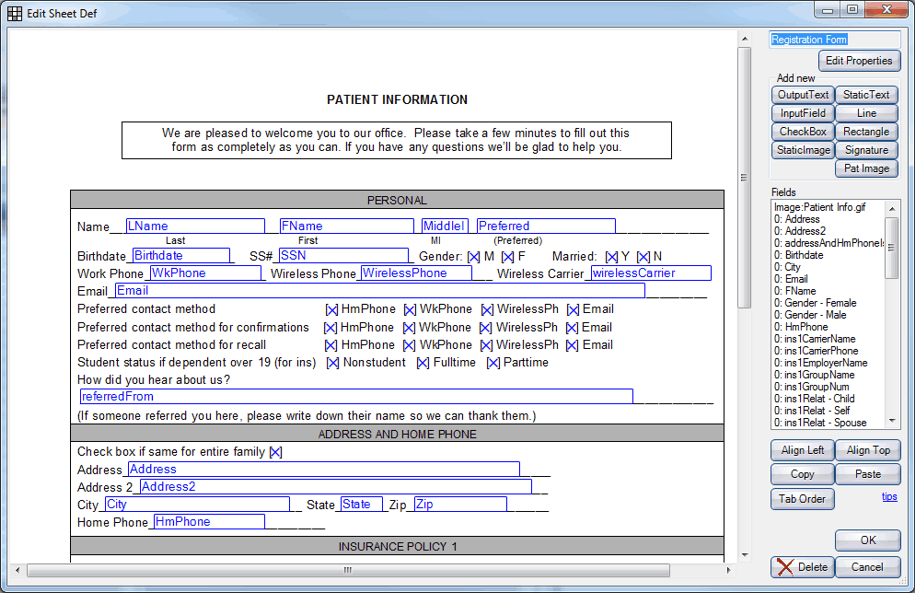Select the referredFrom field
Viewport: 915px width, 593px height.
point(356,396)
